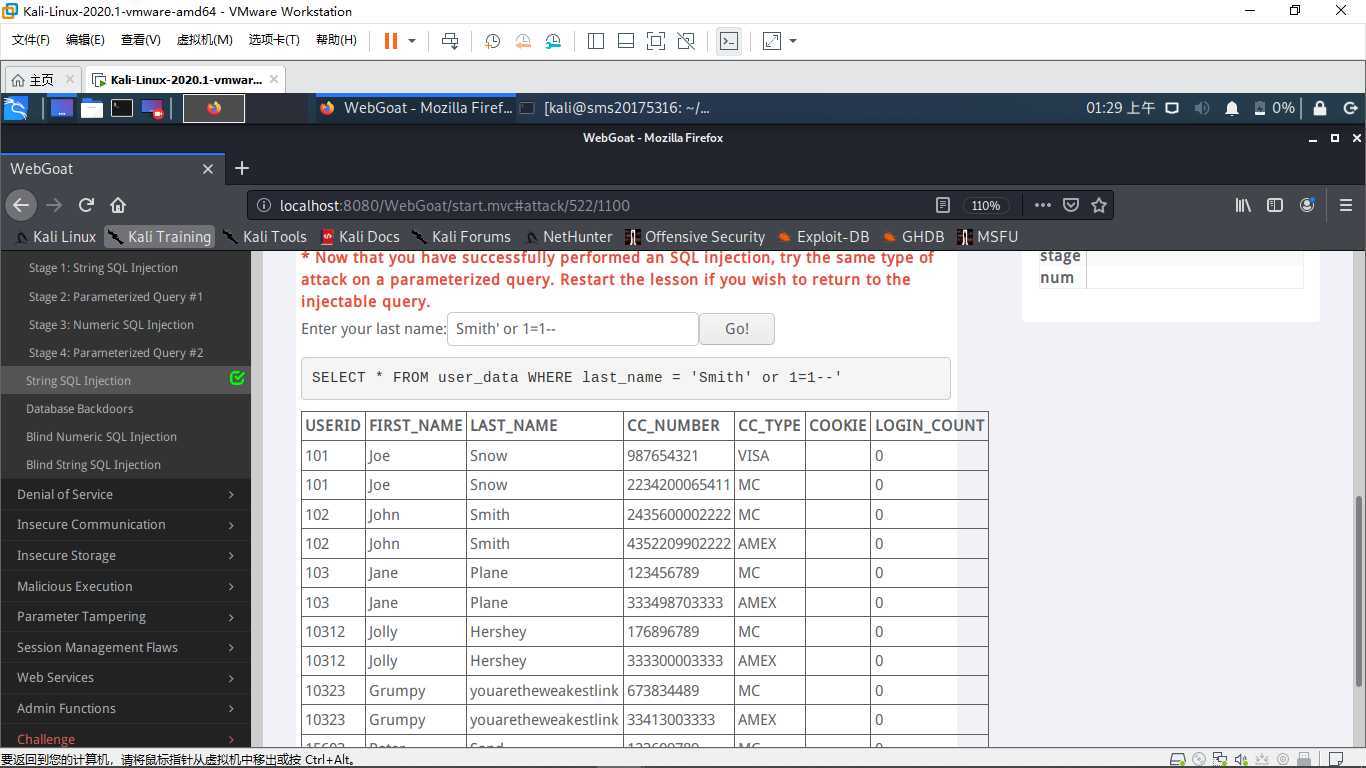Click the Kali logout icon
The width and height of the screenshot is (1366, 768).
(x=1350, y=108)
